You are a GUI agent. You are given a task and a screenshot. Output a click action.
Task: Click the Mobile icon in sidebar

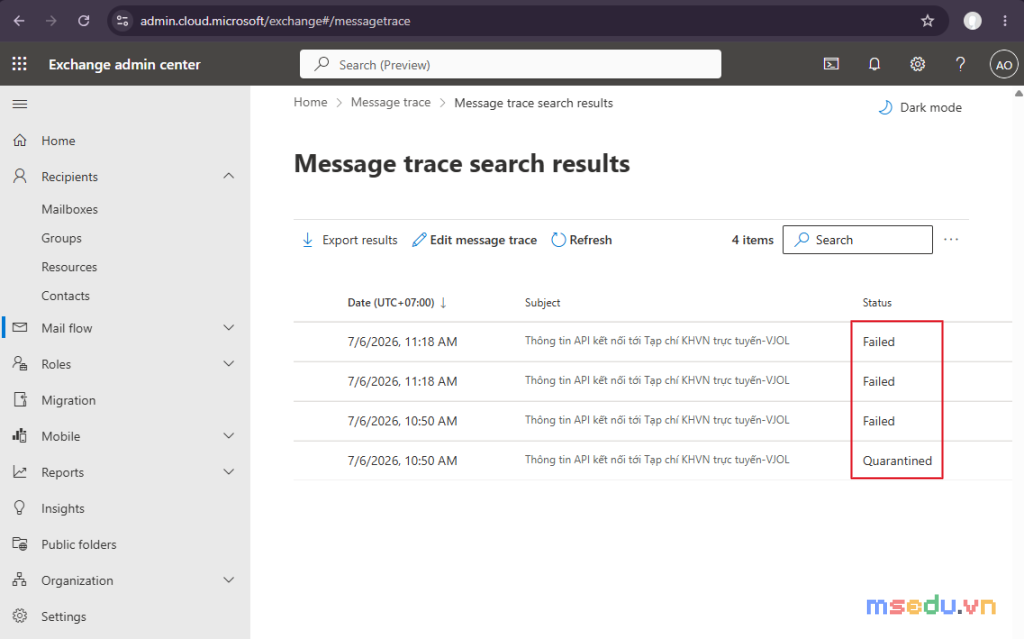[20, 436]
